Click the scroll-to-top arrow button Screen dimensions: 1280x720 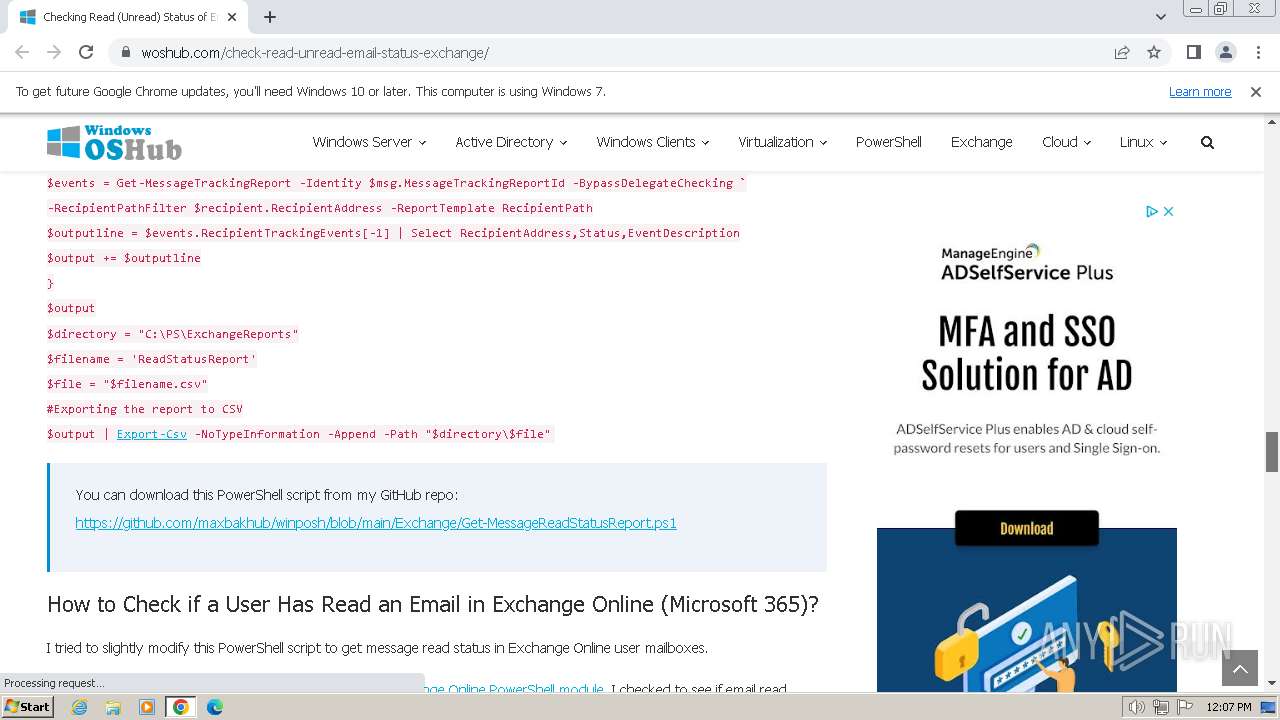pos(1239,669)
